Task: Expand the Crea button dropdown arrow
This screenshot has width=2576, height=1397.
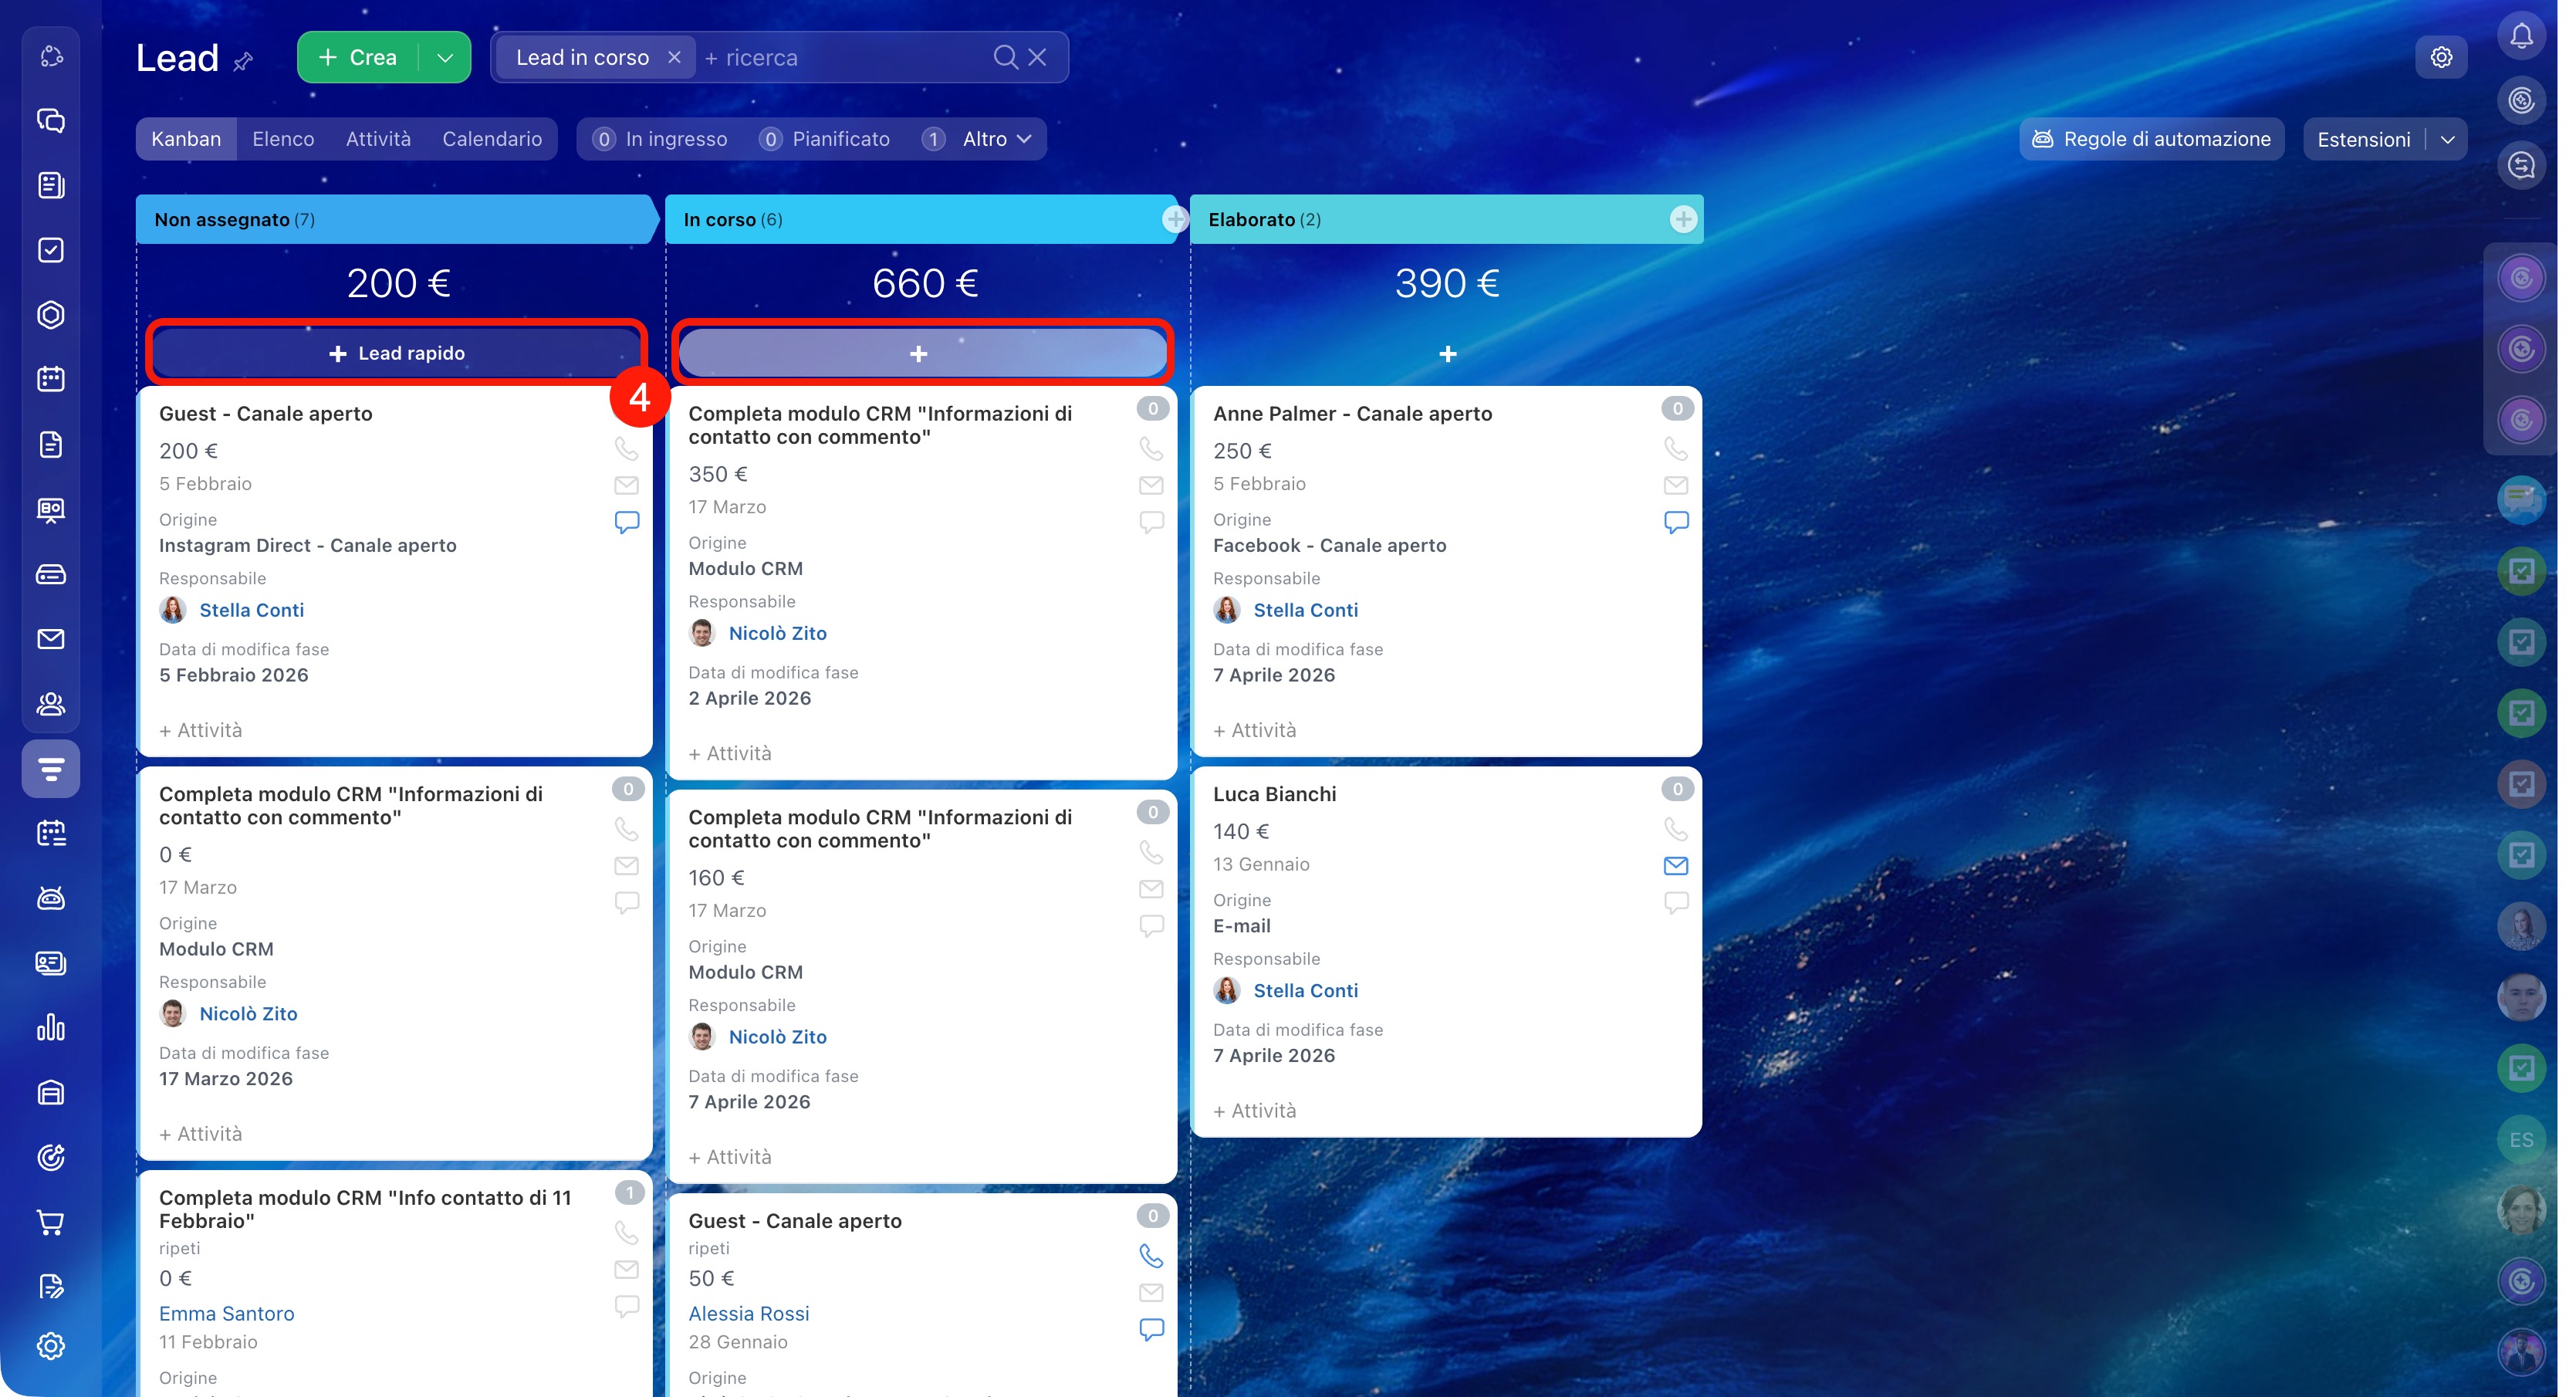Action: 446,58
